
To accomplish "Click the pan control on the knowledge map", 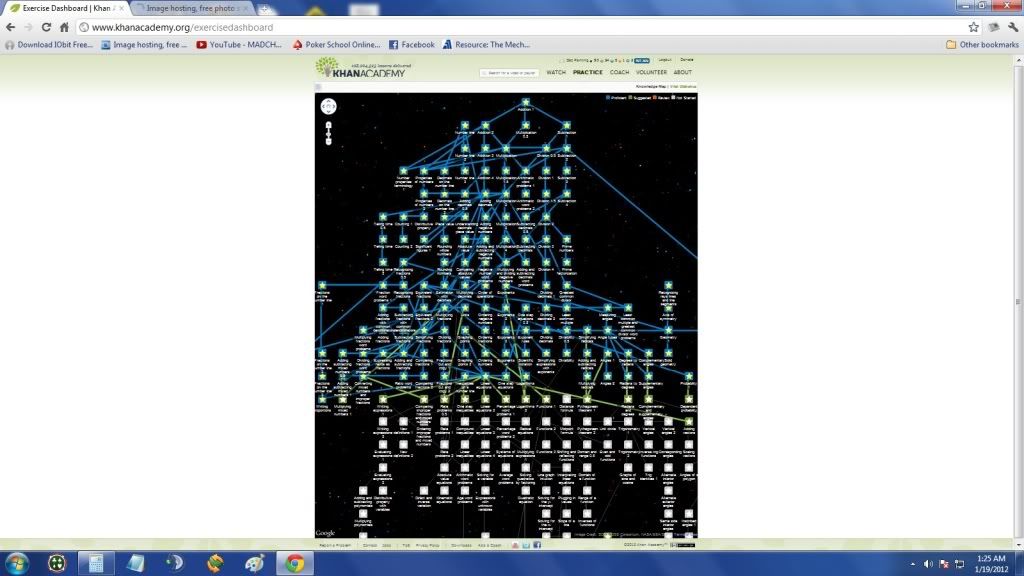I will (x=329, y=106).
